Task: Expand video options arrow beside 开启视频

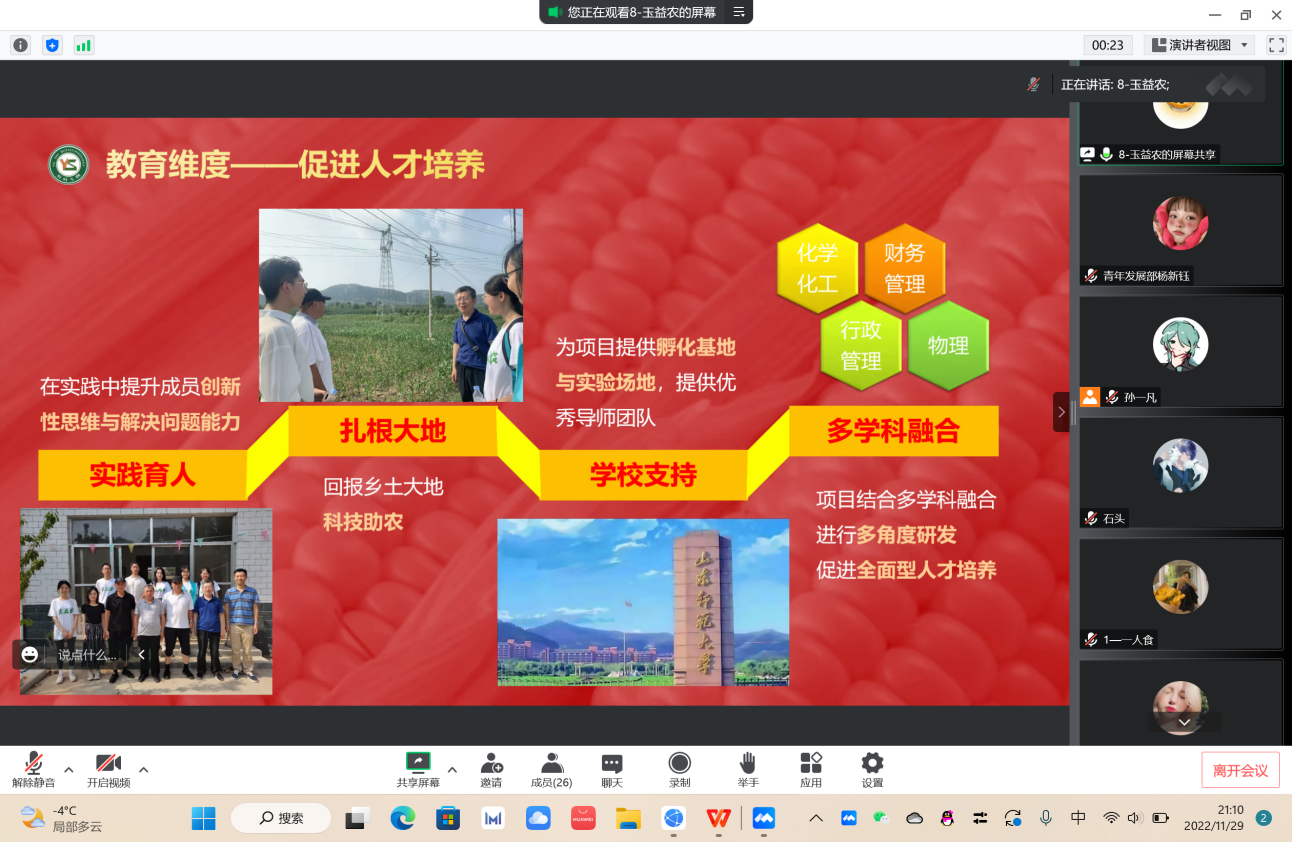Action: pos(144,769)
